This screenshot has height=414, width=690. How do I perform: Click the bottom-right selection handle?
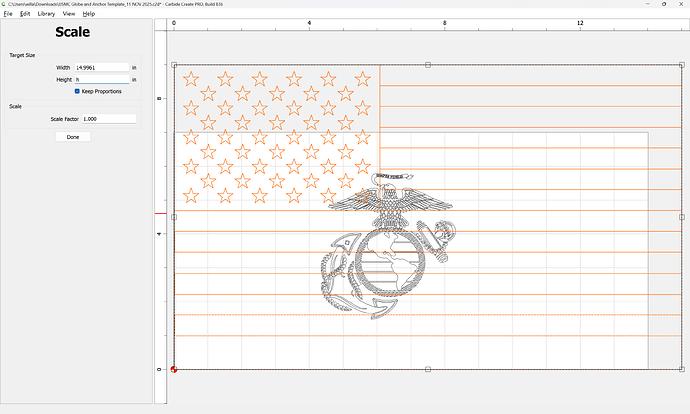click(x=682, y=369)
